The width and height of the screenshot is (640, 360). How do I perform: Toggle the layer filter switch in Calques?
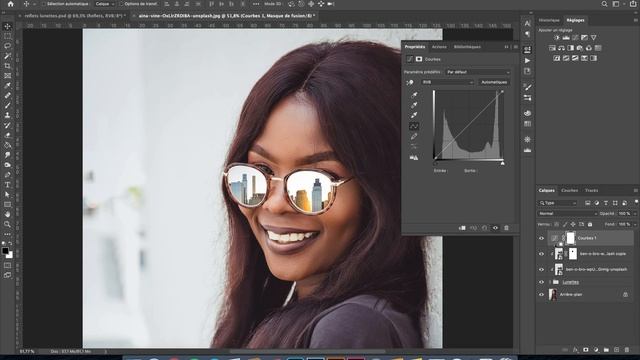636,202
